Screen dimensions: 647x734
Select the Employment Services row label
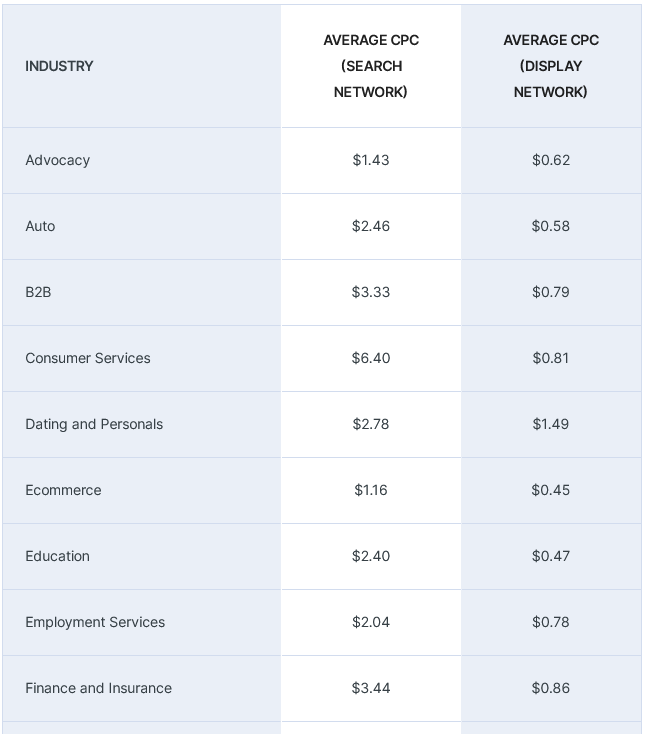[x=95, y=622]
